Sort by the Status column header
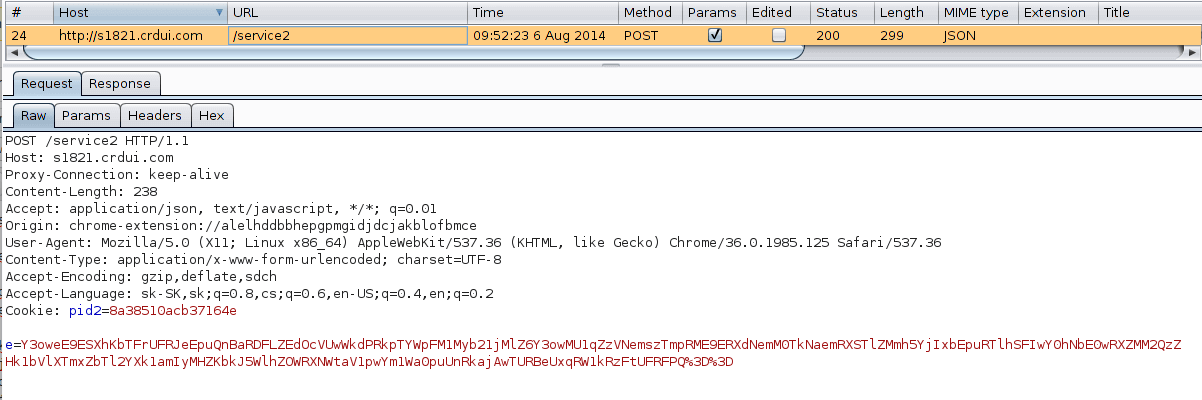1202x400 pixels. point(840,13)
